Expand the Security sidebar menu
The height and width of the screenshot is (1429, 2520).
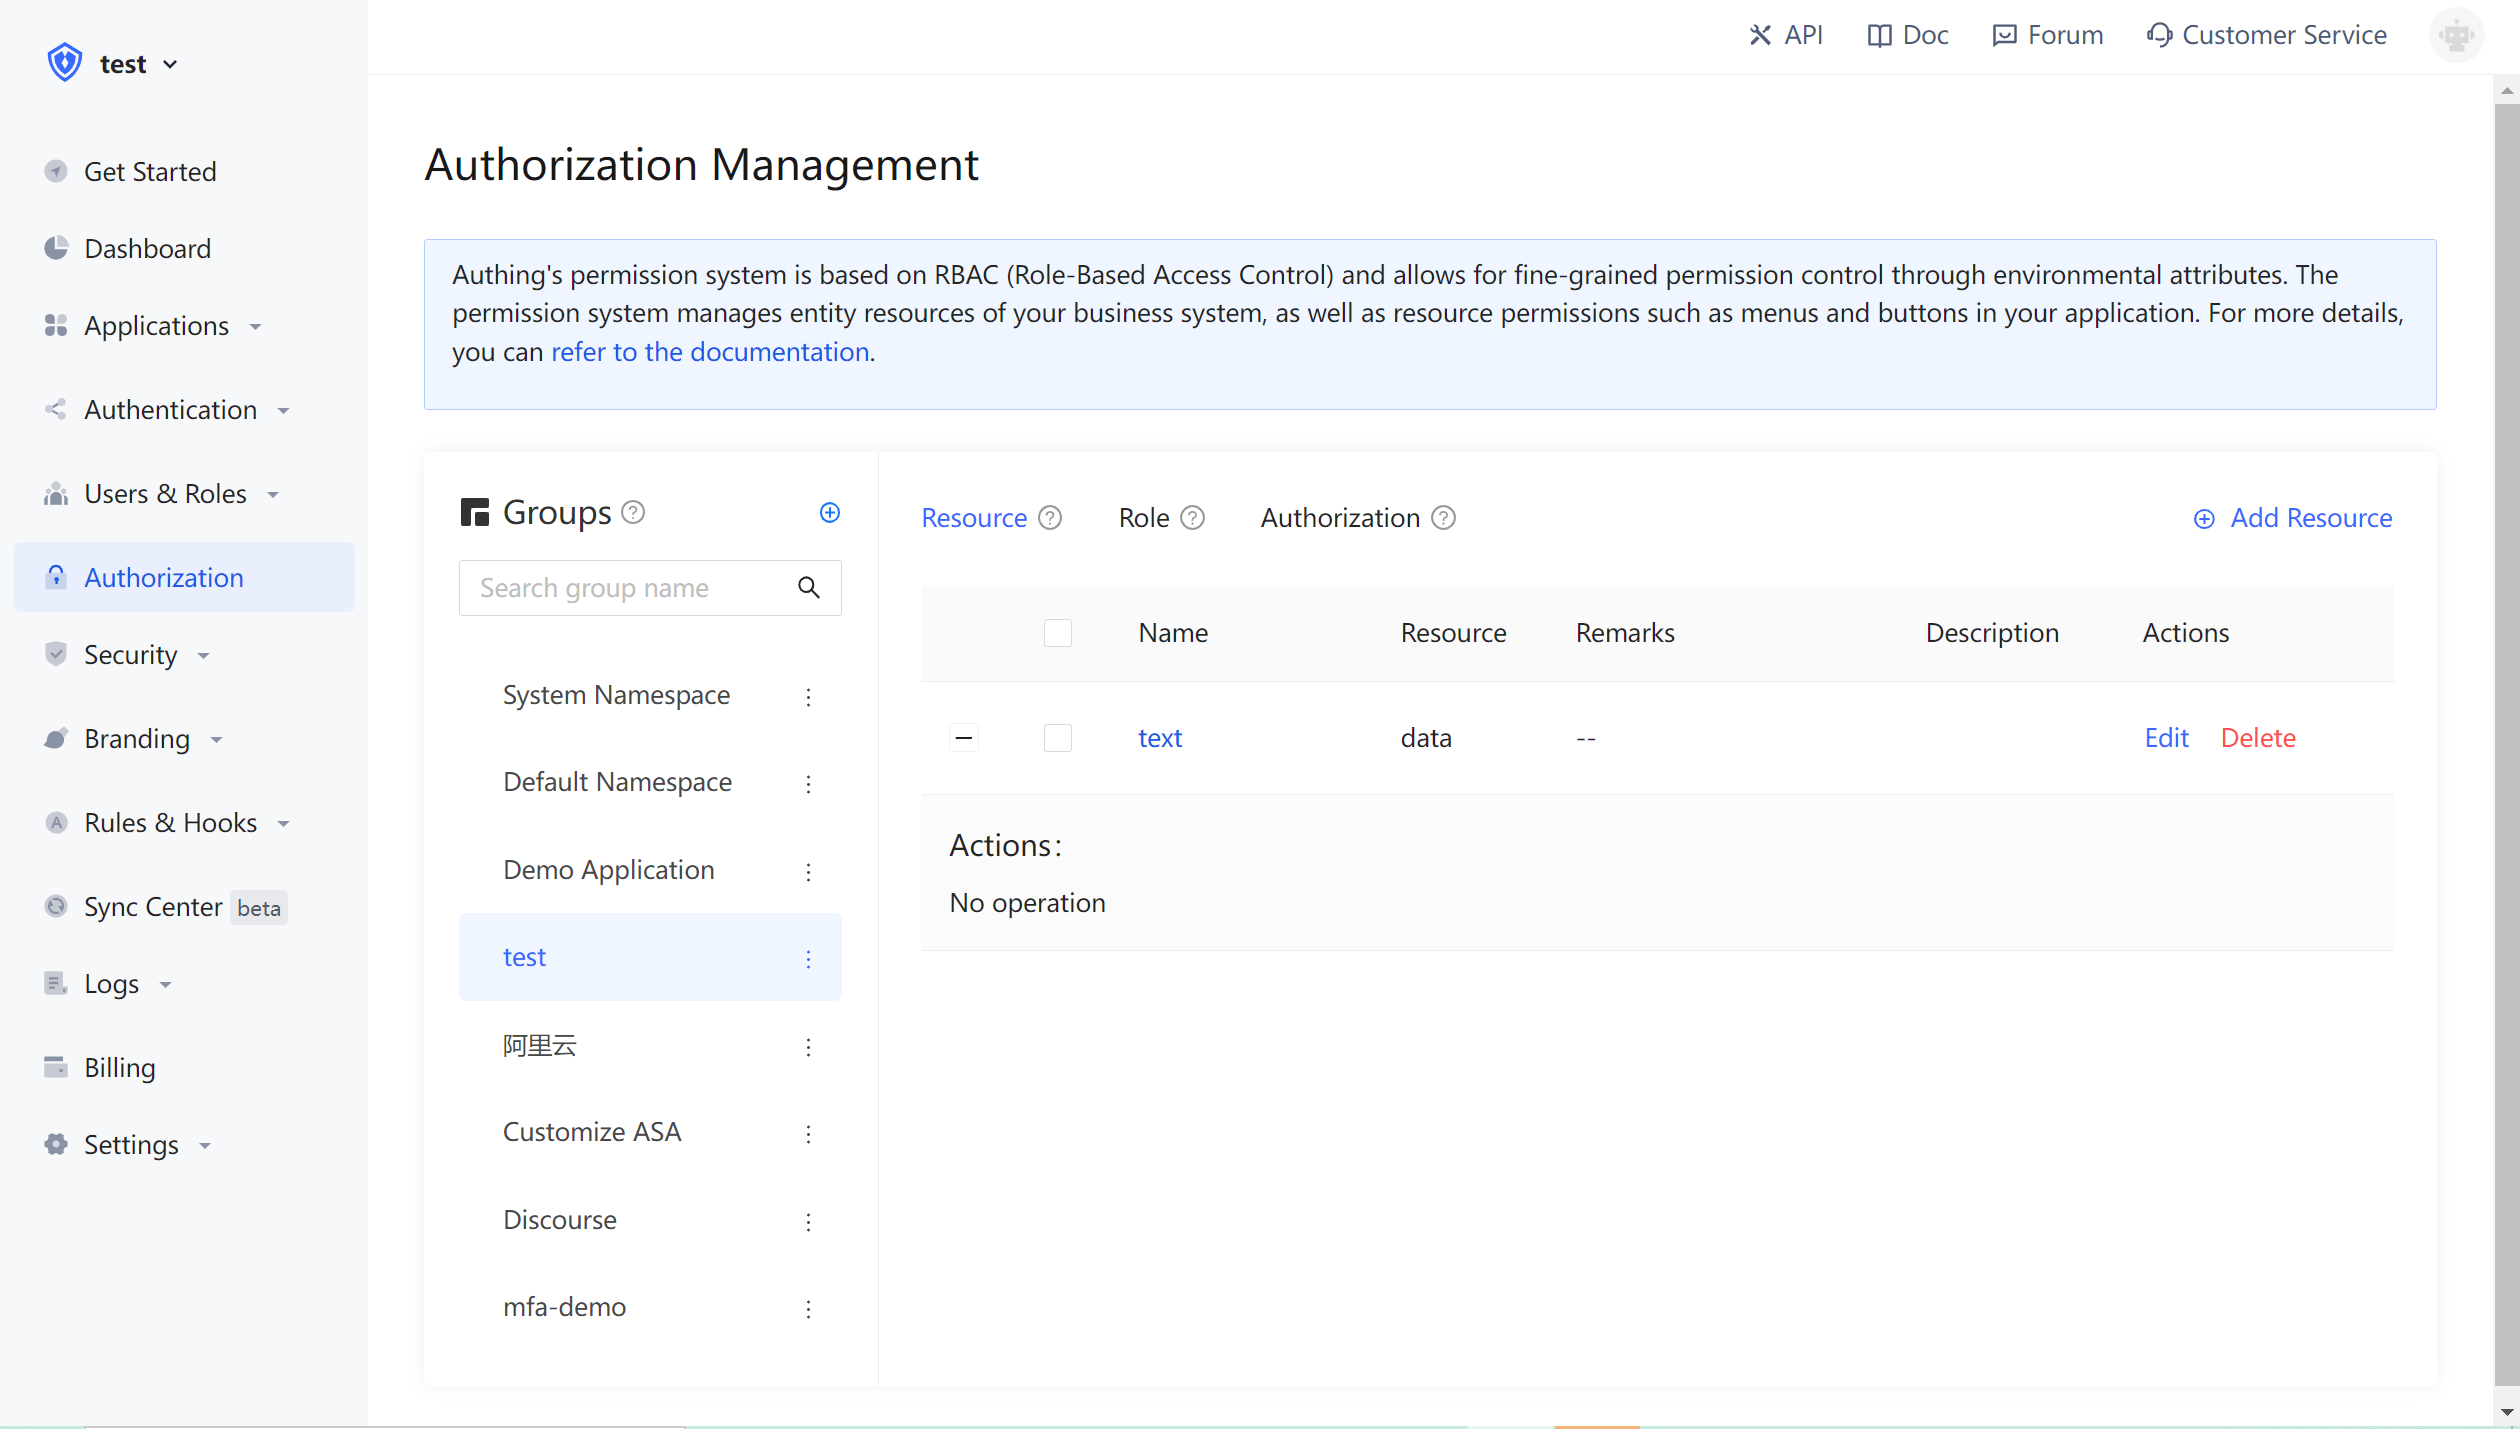tap(131, 655)
